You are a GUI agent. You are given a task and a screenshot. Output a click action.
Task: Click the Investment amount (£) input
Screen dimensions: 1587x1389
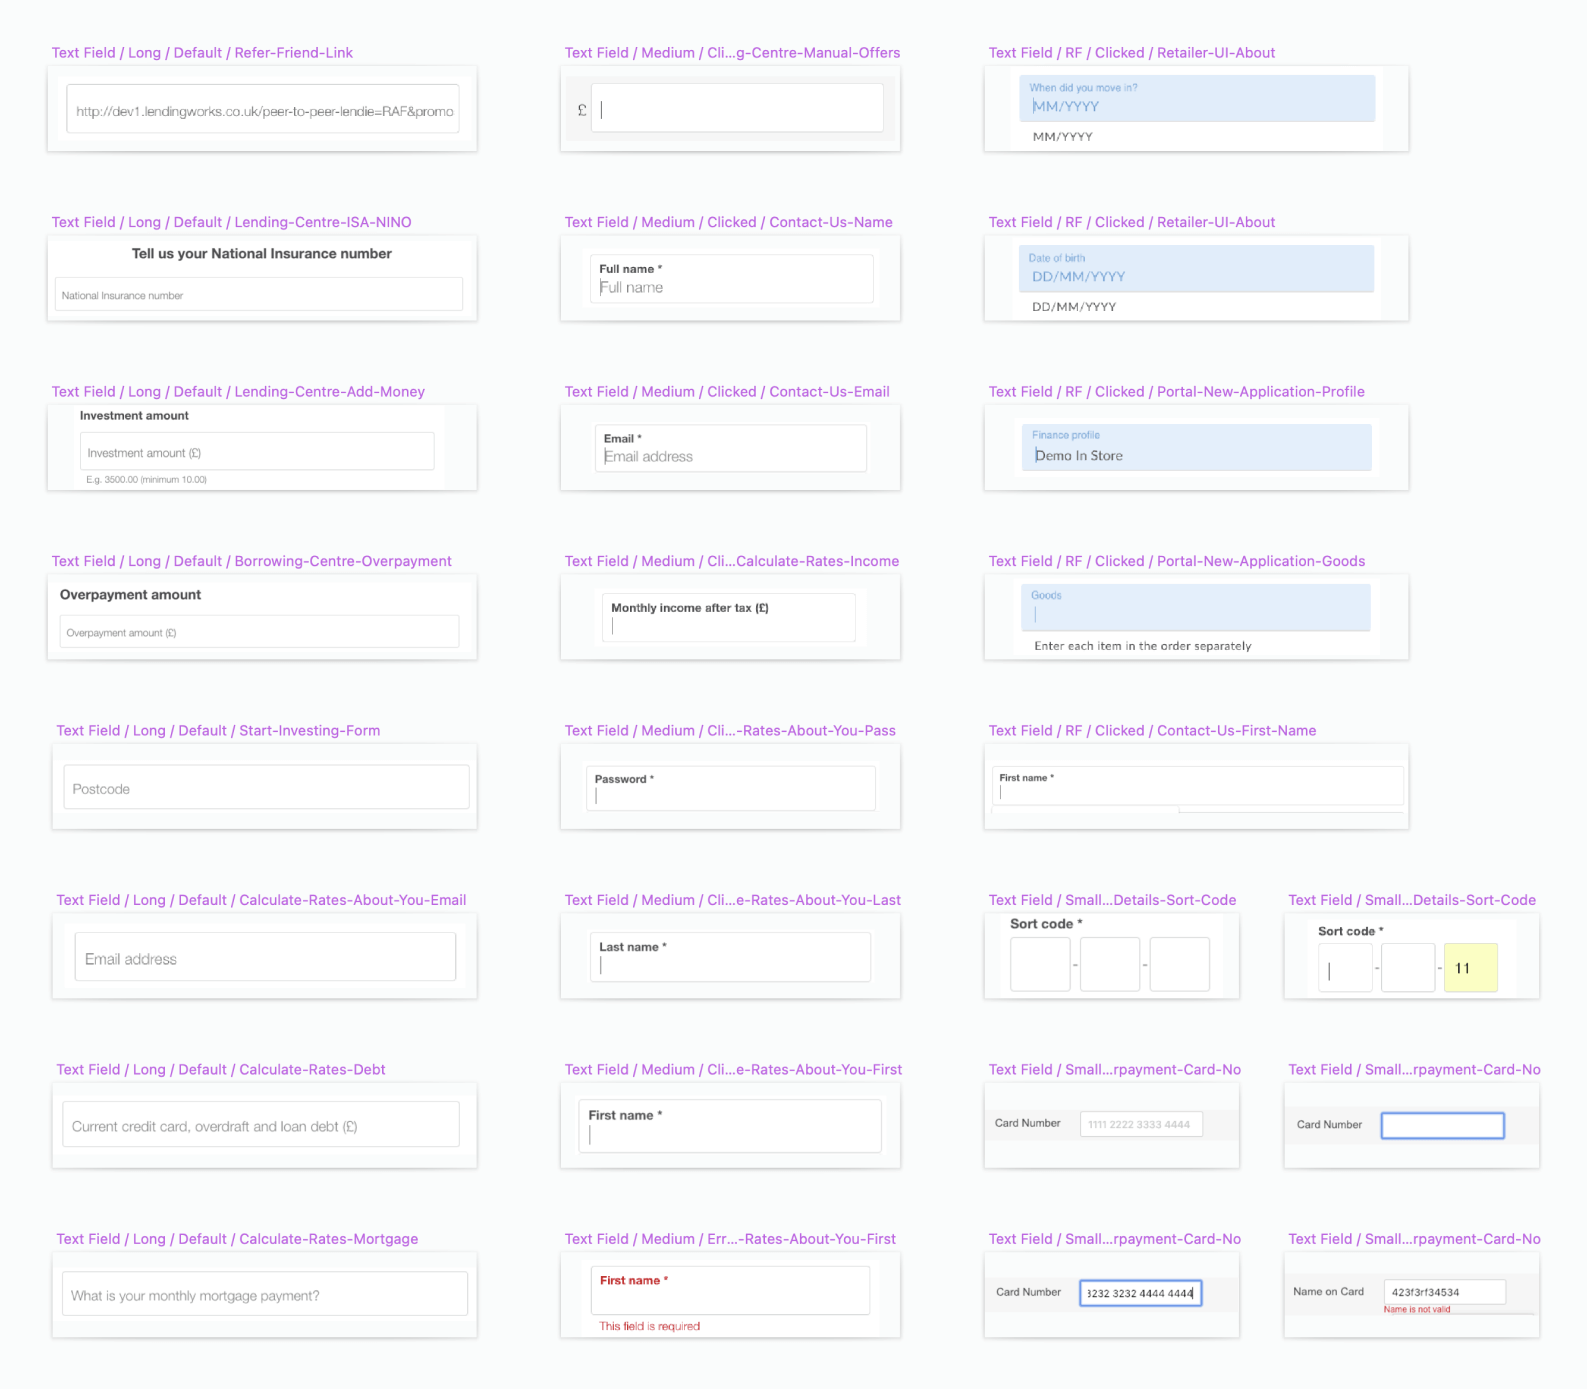pyautogui.click(x=257, y=451)
